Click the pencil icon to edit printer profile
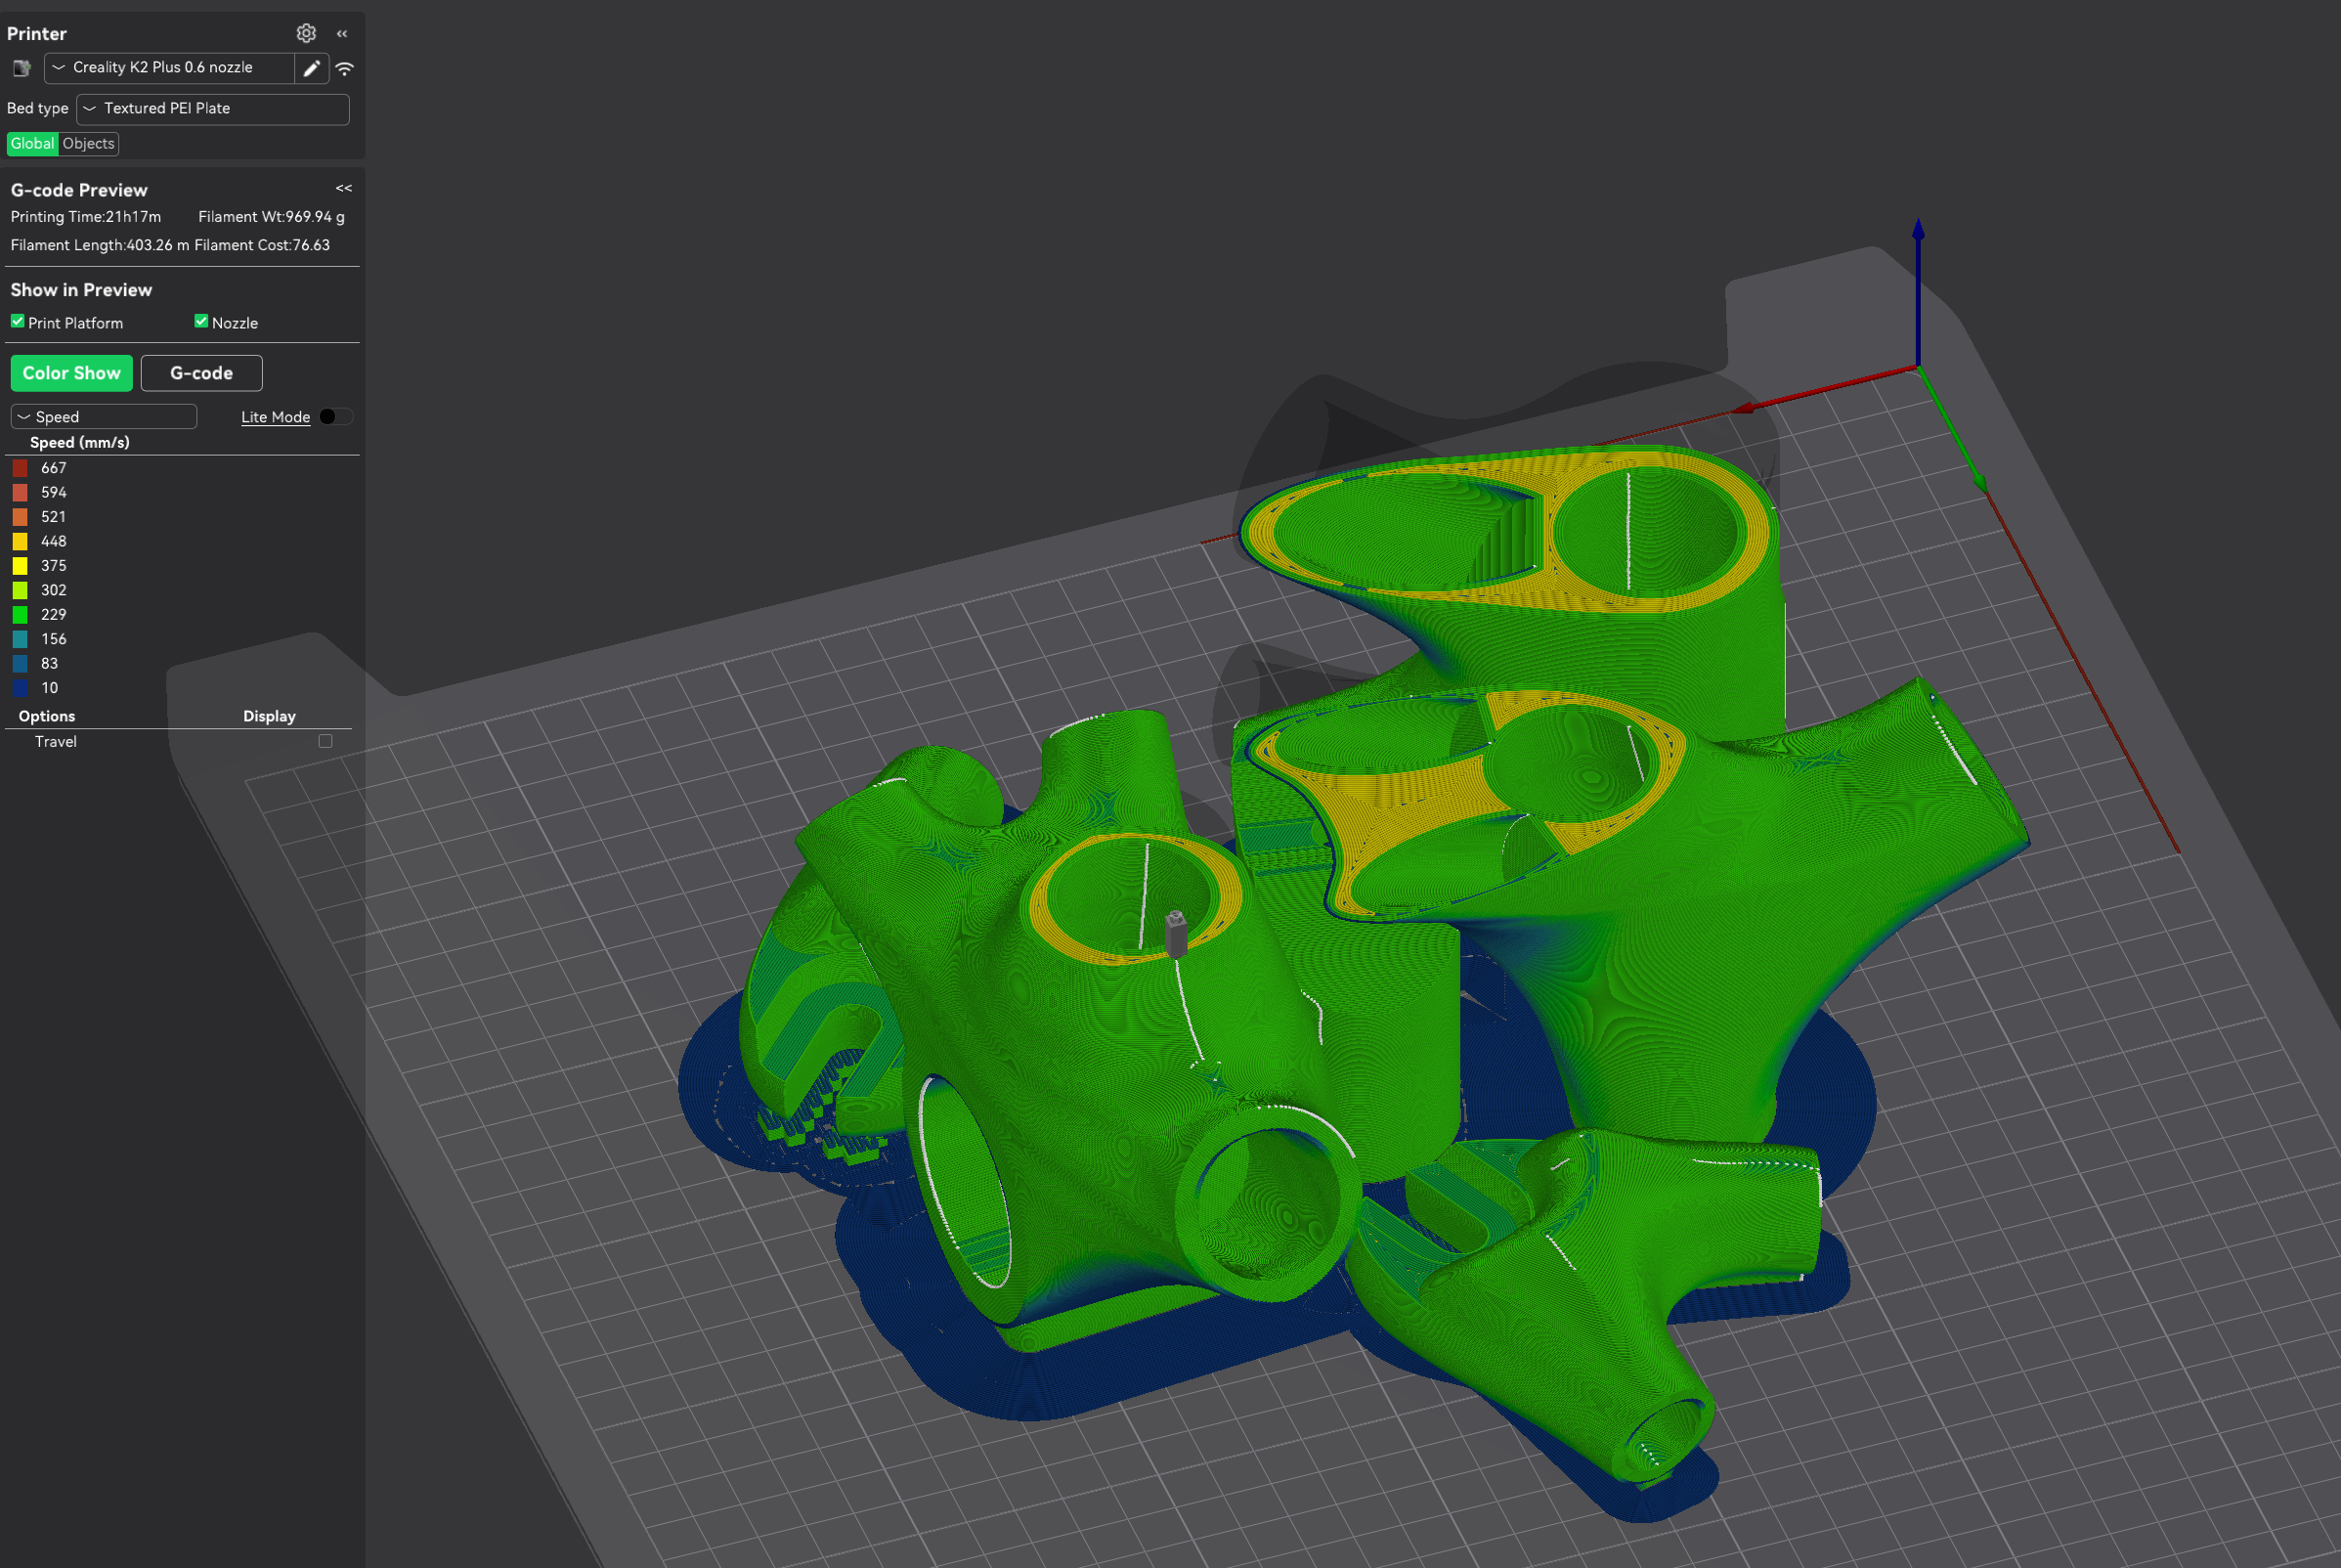This screenshot has height=1568, width=2341. point(311,68)
